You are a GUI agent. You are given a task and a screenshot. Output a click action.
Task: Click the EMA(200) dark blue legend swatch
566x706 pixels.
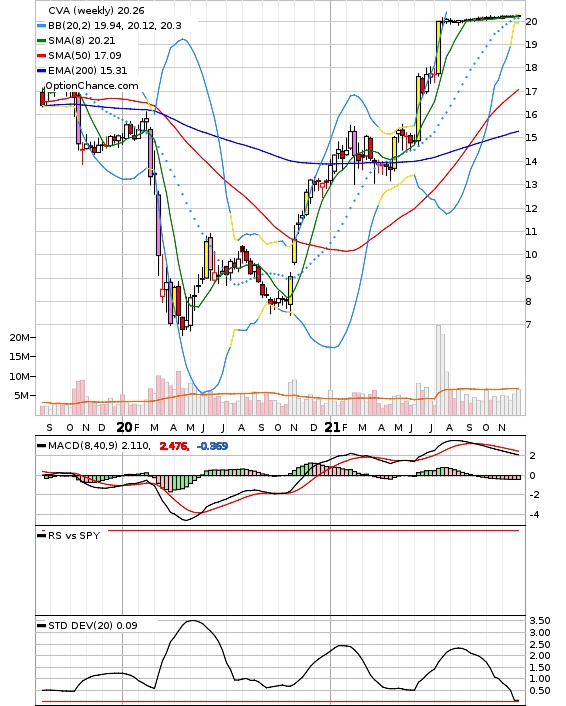41,70
